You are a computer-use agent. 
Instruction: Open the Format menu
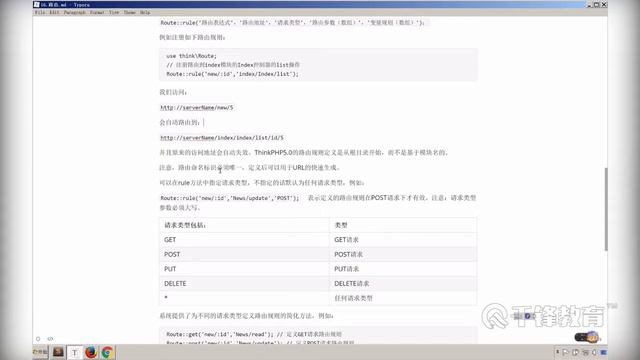click(x=97, y=13)
